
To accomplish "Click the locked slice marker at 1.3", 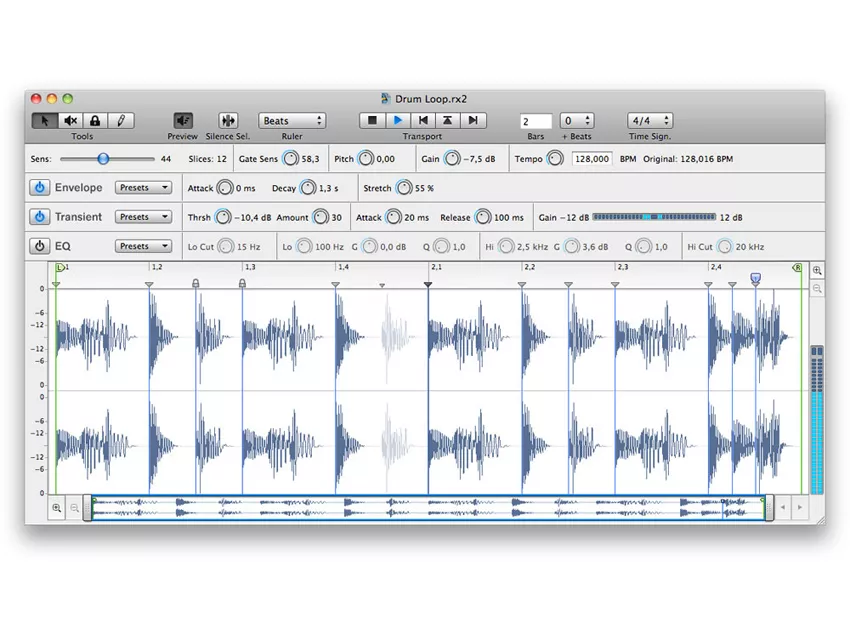I will tap(242, 284).
